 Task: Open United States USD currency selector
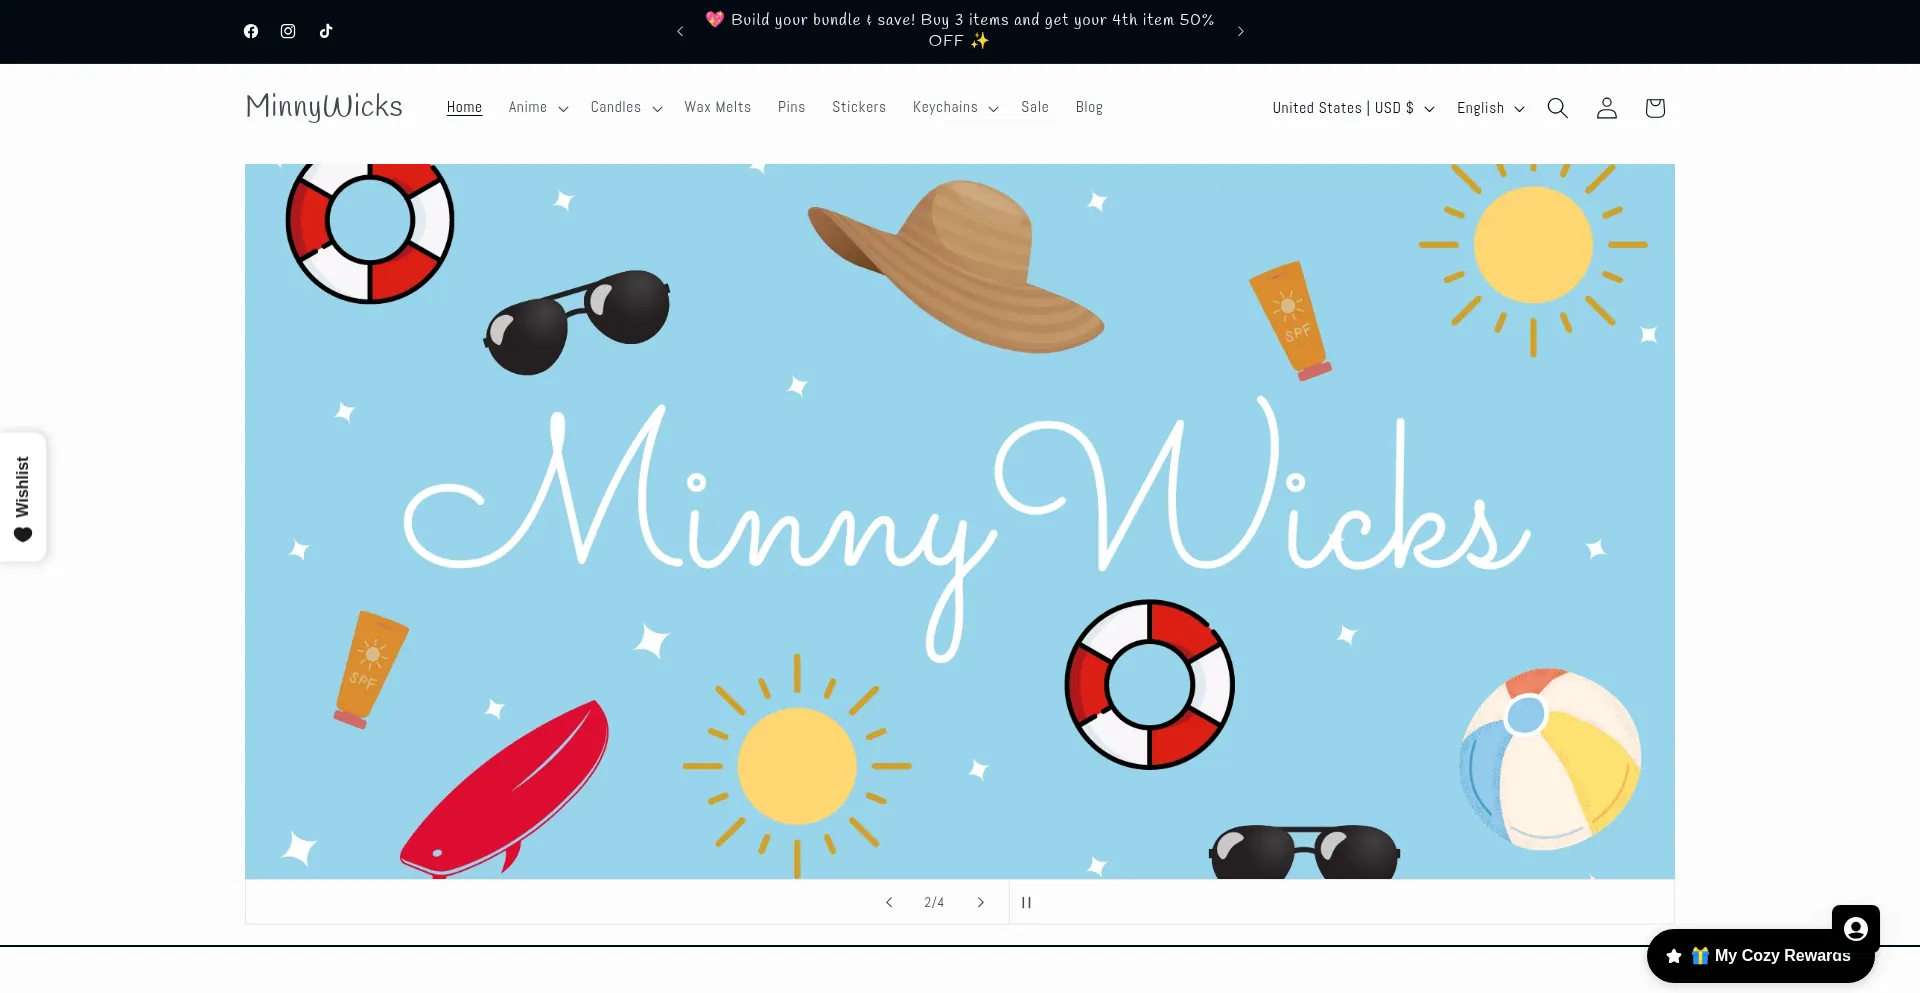(1353, 108)
